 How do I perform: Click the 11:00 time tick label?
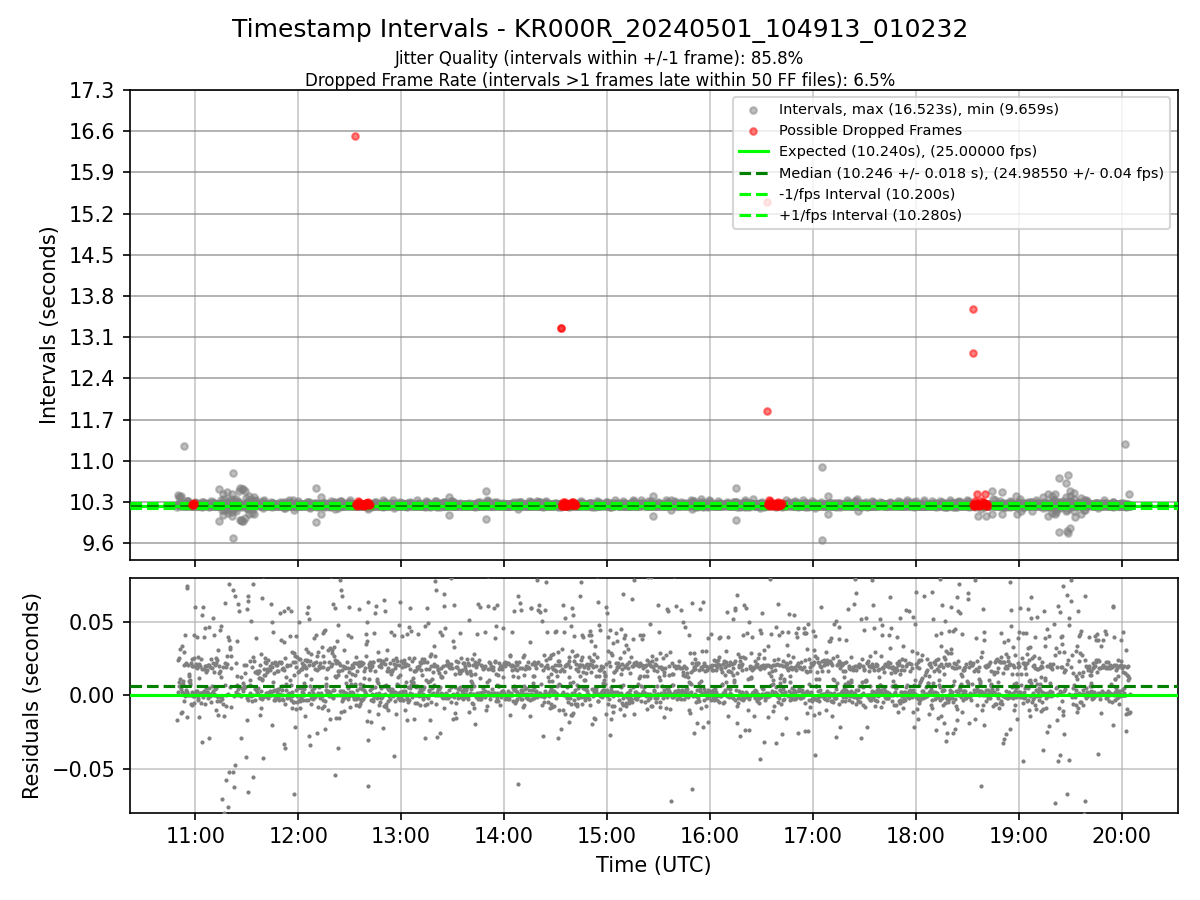(195, 836)
